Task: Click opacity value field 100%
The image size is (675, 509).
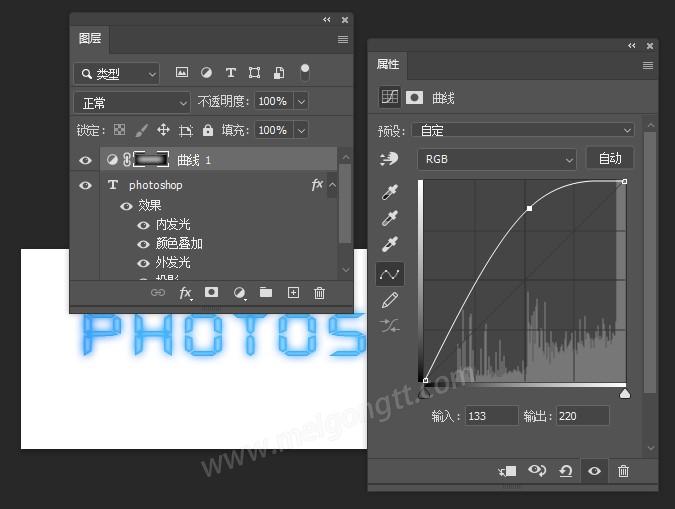Action: [273, 101]
